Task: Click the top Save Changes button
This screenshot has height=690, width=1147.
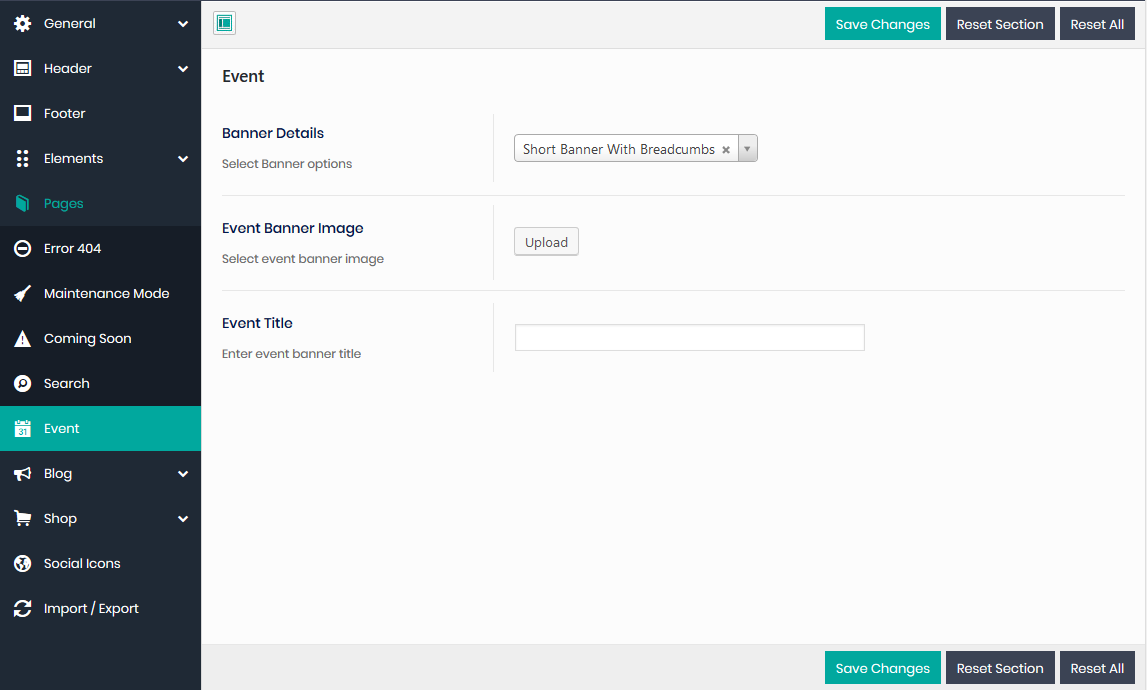Action: [x=882, y=24]
